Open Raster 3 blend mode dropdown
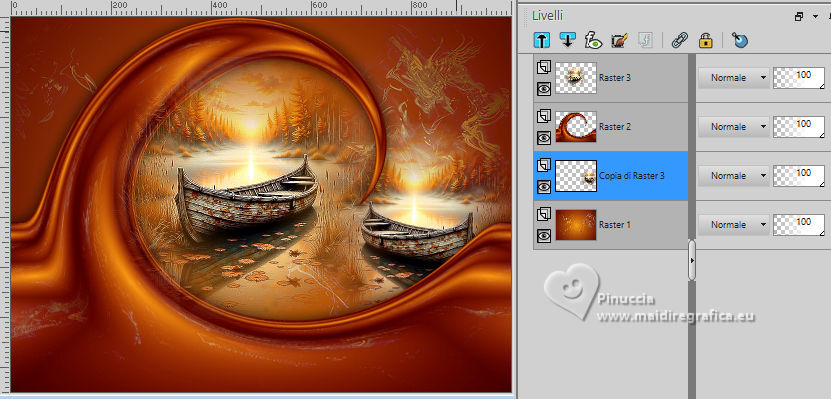Screen dimensions: 831x399 pos(733,77)
